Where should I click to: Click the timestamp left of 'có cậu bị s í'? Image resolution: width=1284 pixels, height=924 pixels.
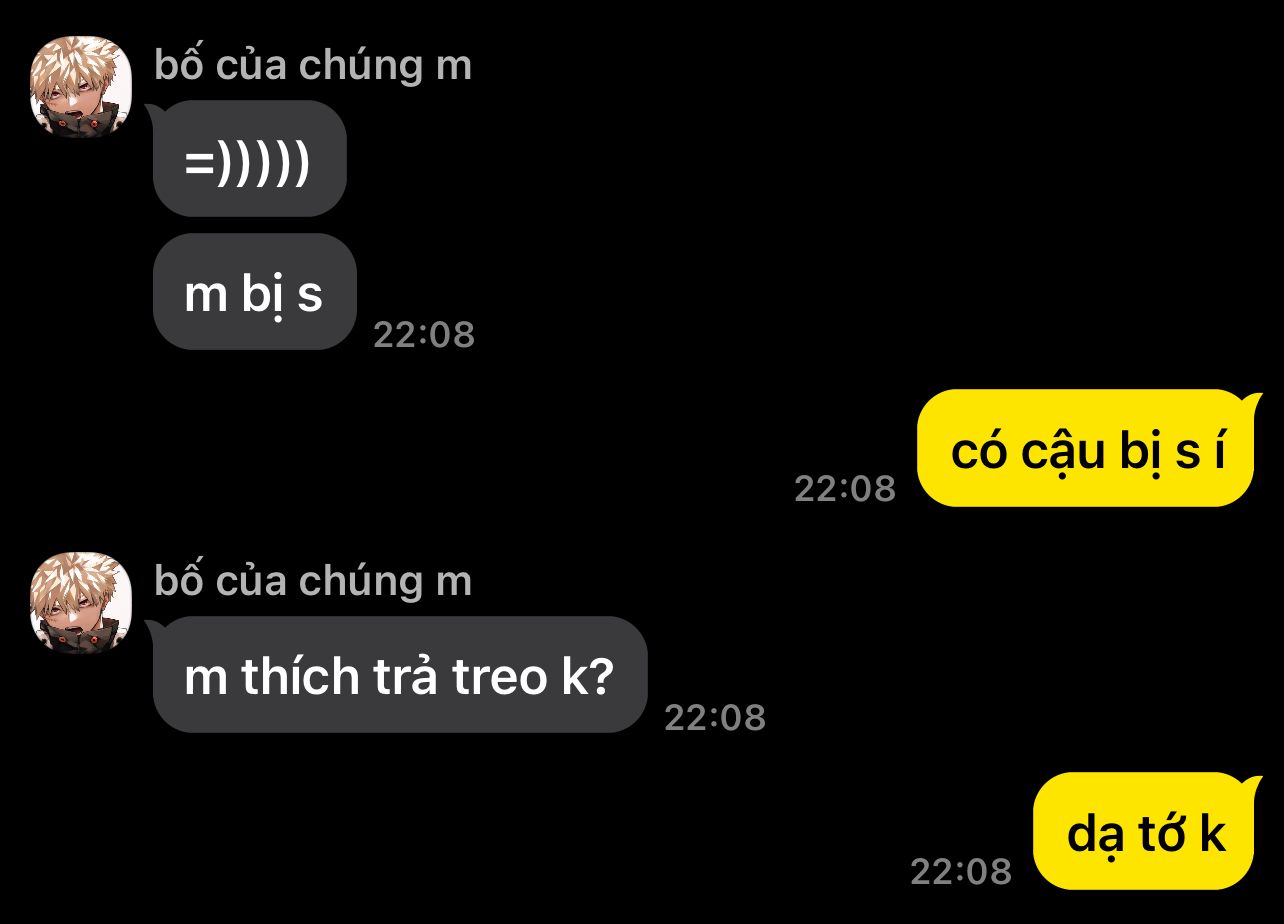click(x=845, y=489)
